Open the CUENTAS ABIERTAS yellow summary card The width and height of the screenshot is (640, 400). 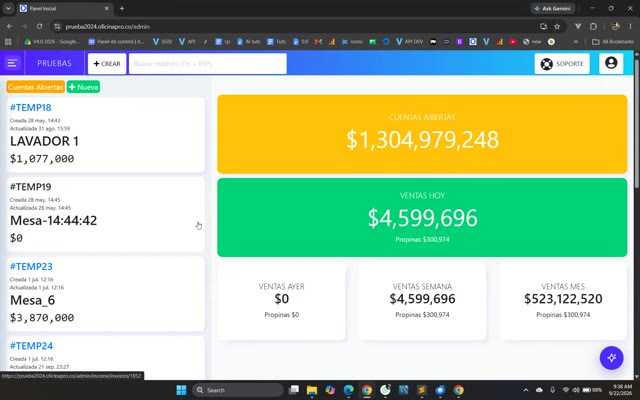point(422,134)
